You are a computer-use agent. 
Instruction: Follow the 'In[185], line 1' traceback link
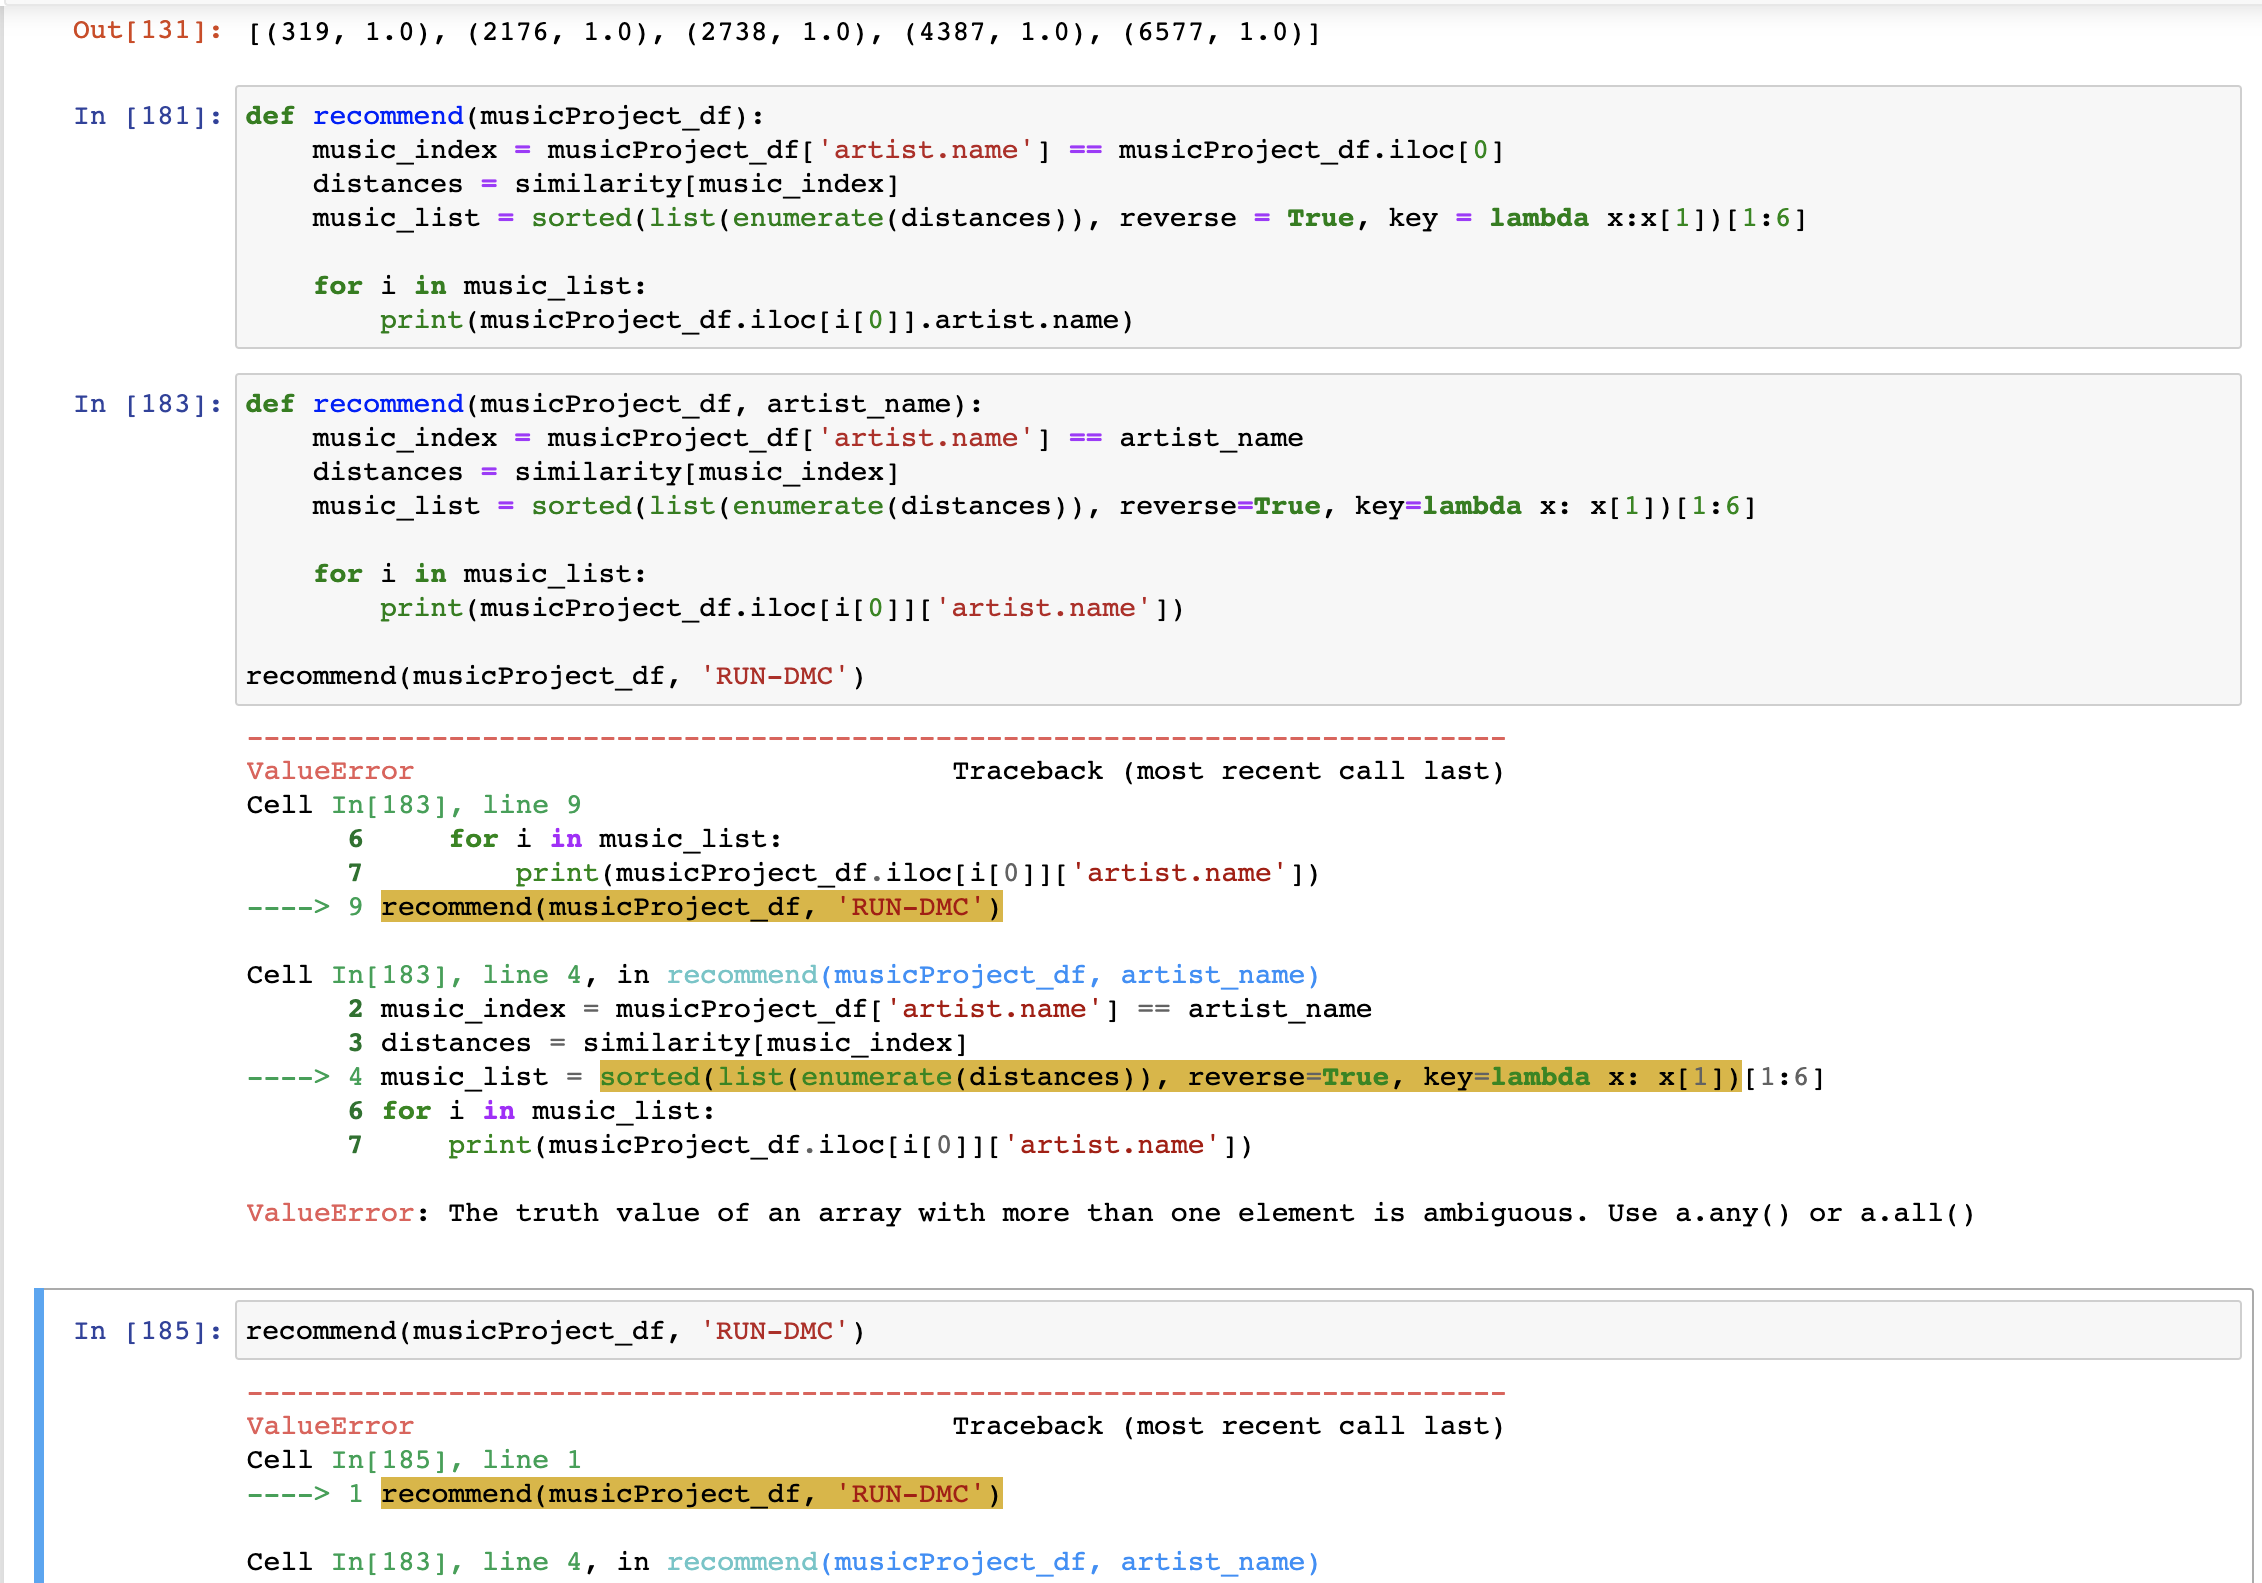(456, 1460)
